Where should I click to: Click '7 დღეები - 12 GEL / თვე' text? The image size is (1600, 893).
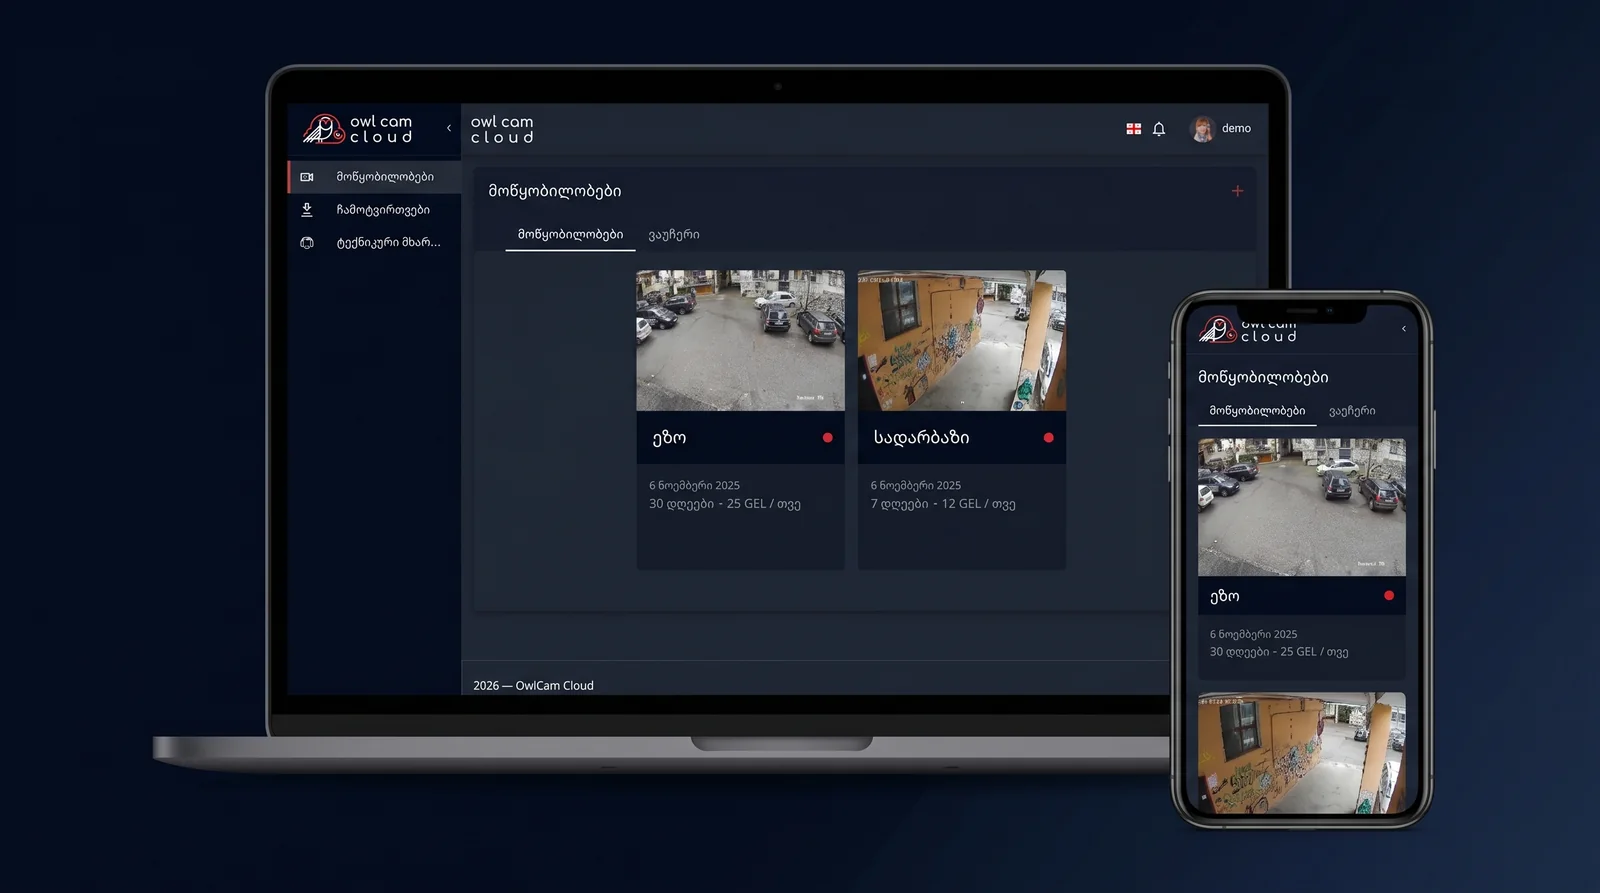943,504
